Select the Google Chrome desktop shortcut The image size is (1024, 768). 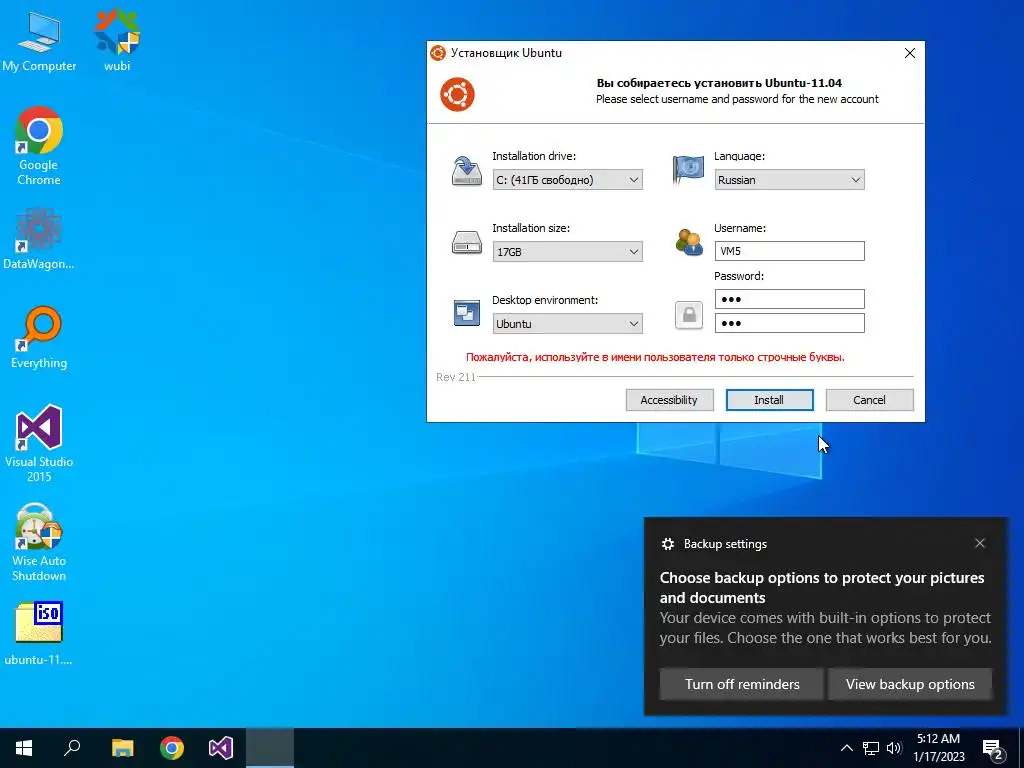pyautogui.click(x=39, y=145)
